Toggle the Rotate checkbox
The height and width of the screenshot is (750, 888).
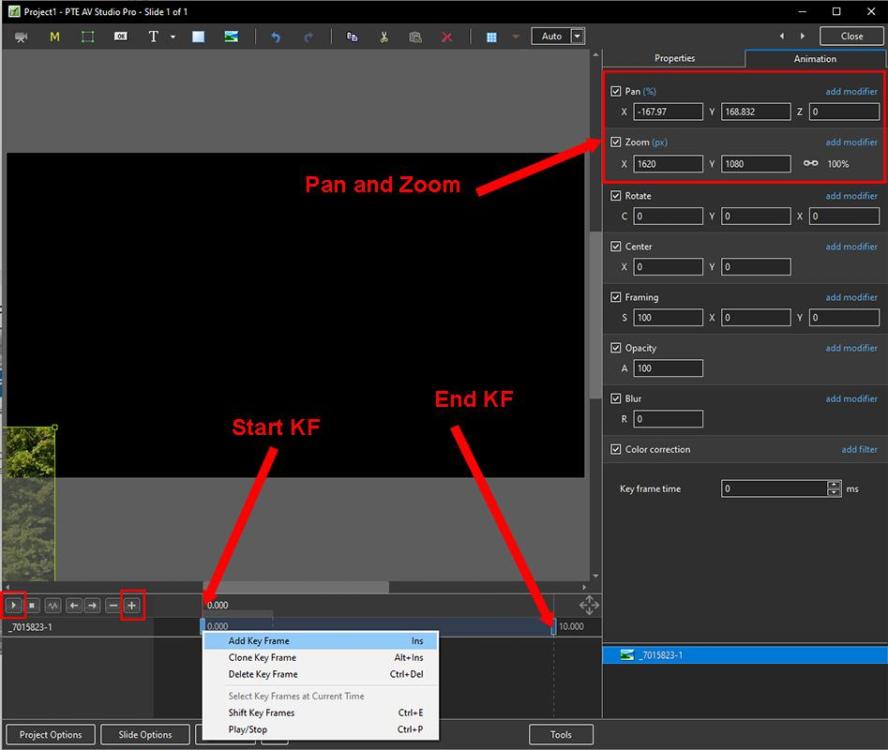coord(616,196)
